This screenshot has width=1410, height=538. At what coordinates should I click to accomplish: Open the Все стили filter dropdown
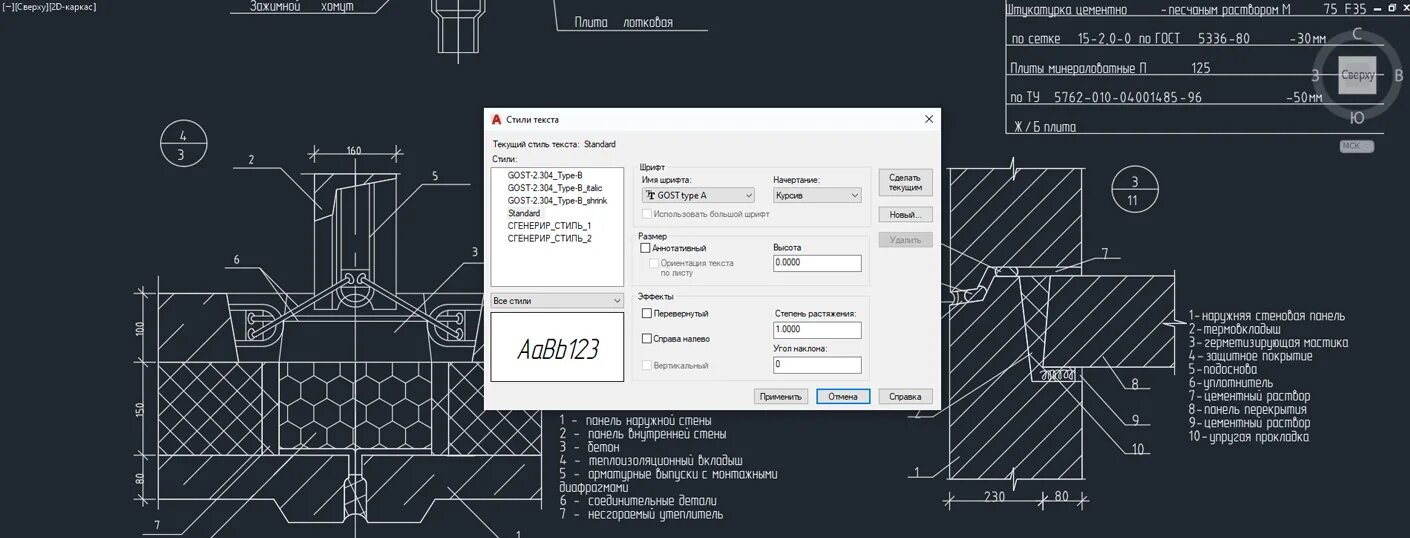pos(557,300)
